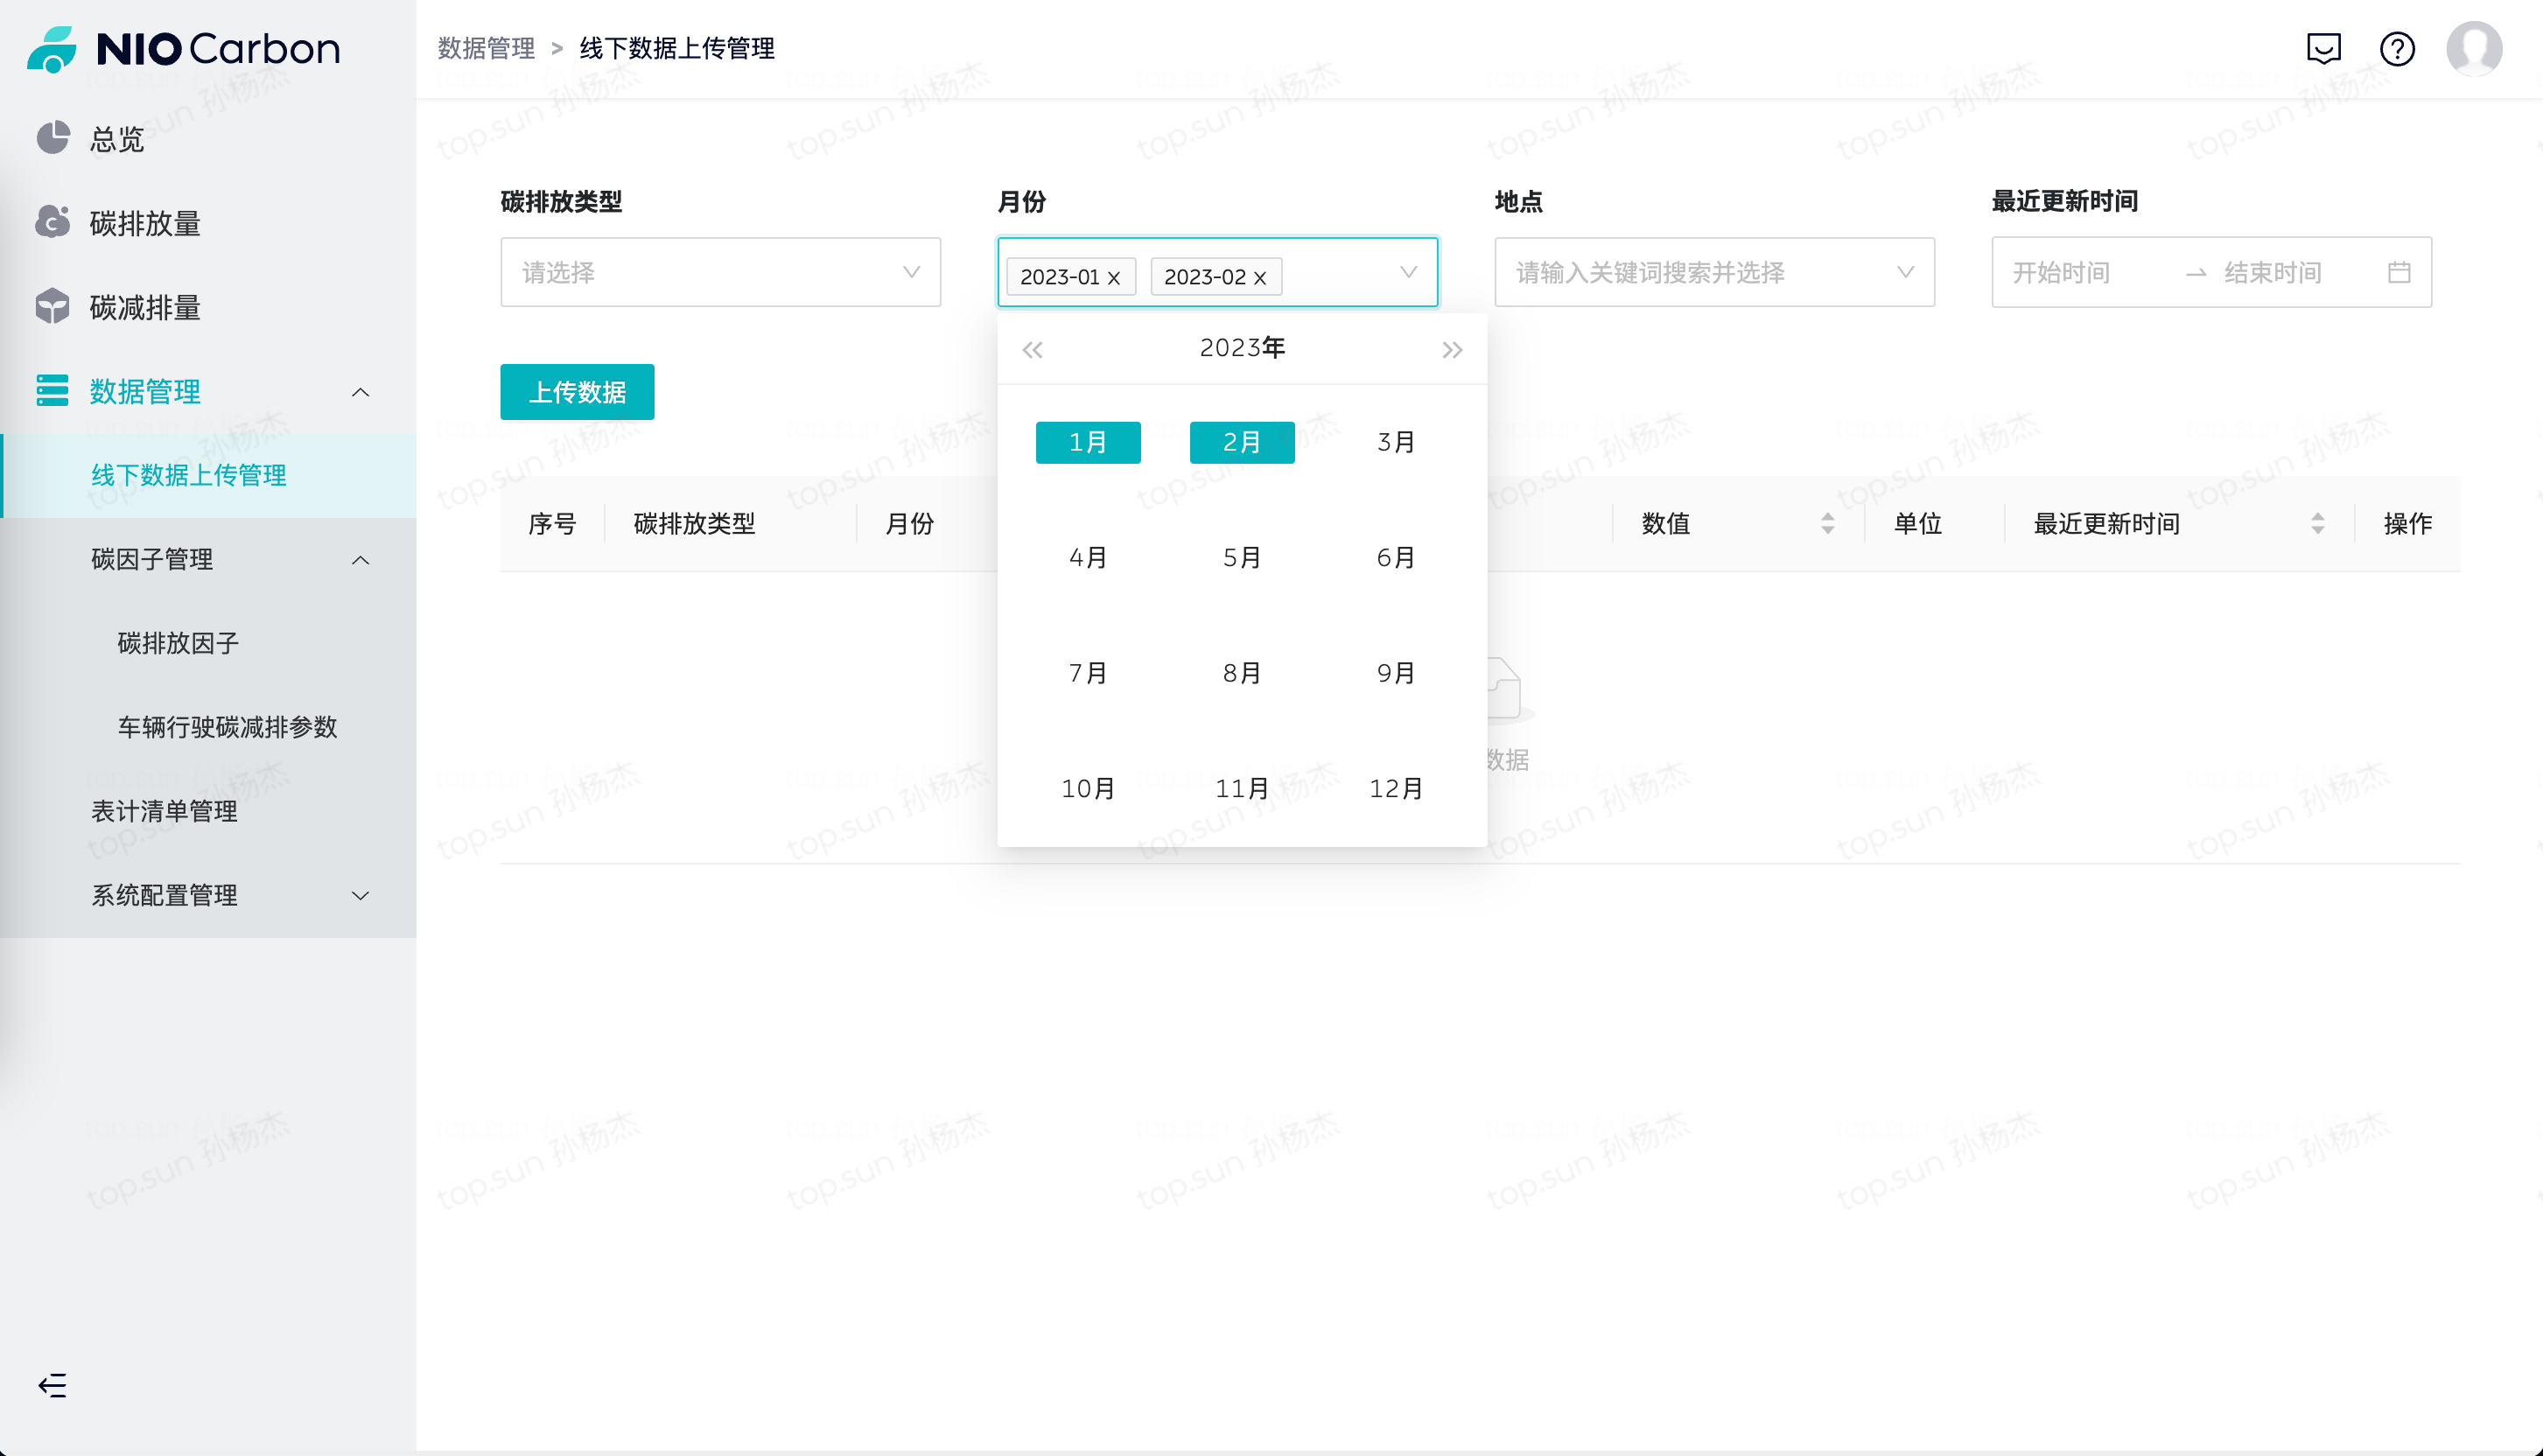2543x1456 pixels.
Task: Click the calendar icon in 最近更新时间
Action: pos(2399,272)
